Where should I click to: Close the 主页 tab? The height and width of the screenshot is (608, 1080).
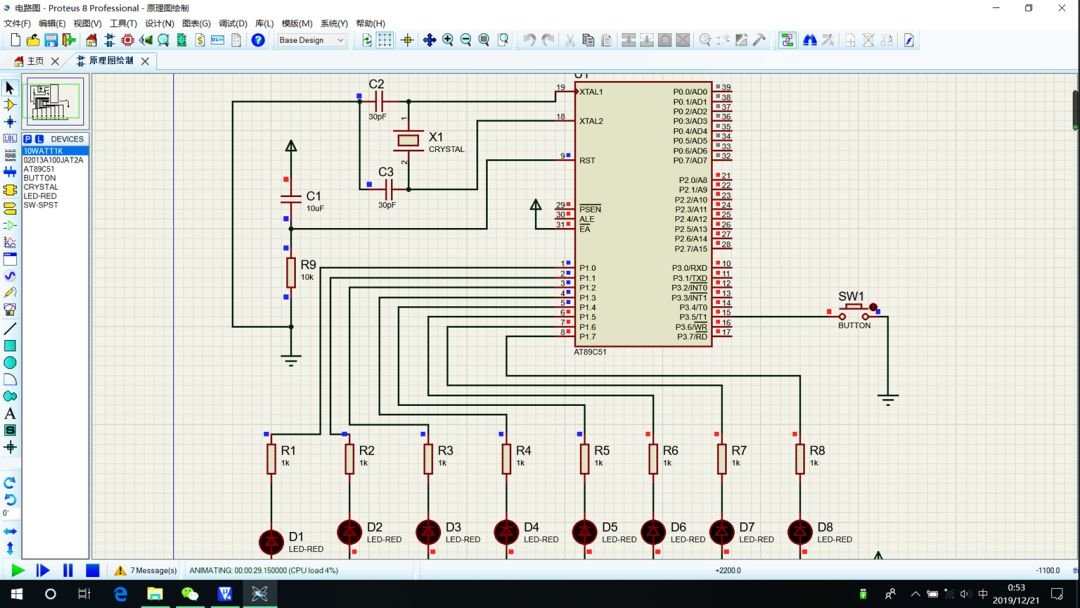coord(55,61)
